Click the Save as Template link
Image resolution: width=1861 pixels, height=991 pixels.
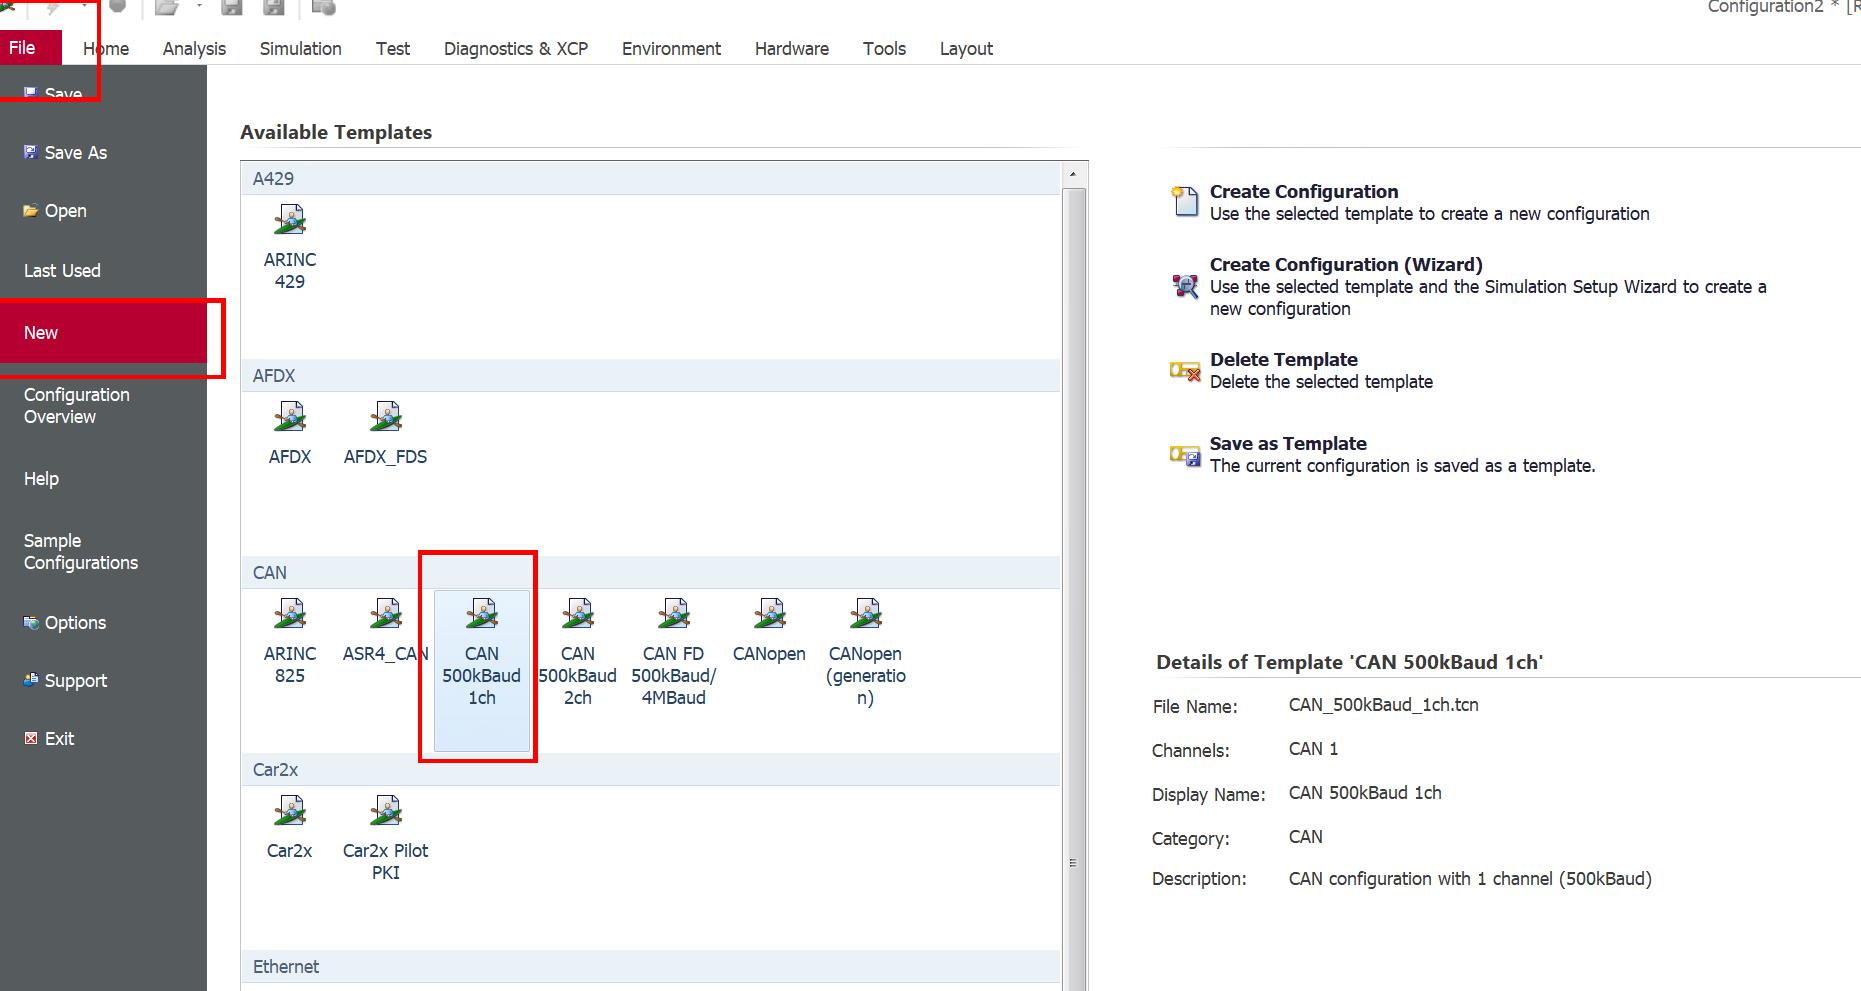point(1288,444)
